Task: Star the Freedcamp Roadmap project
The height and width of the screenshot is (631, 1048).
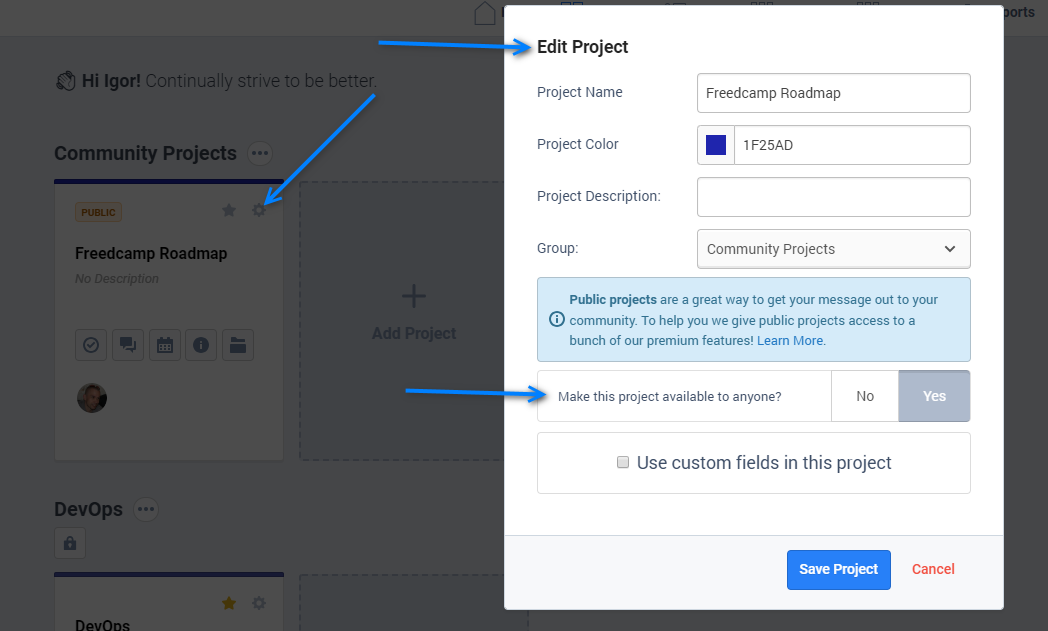Action: pyautogui.click(x=229, y=211)
